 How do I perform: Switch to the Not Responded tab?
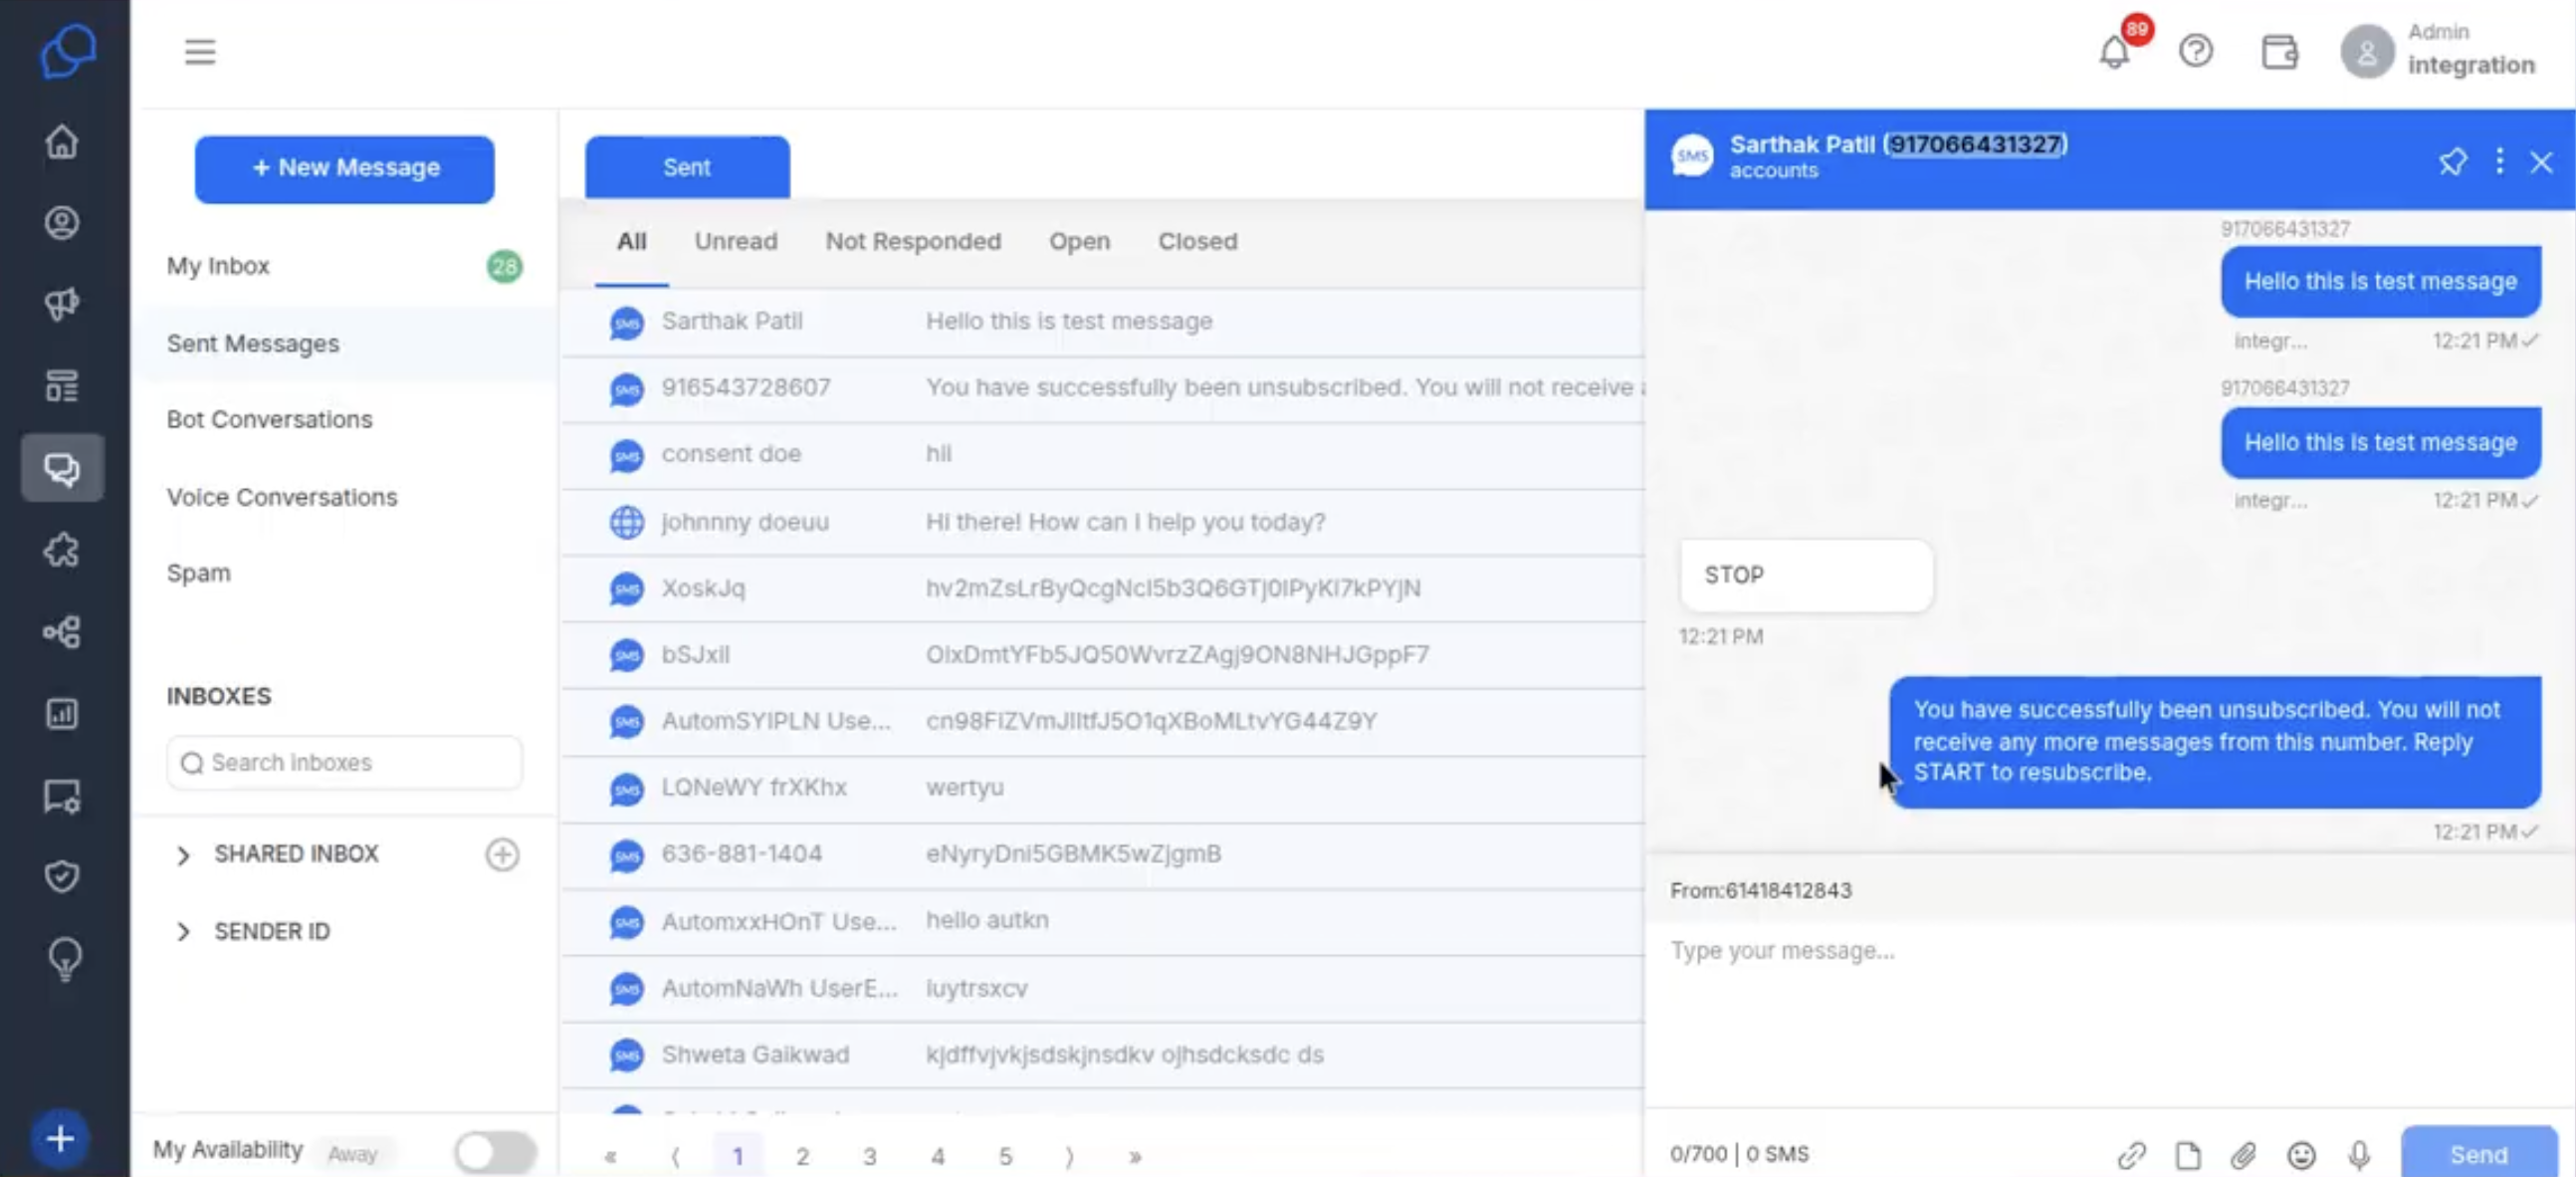(913, 241)
